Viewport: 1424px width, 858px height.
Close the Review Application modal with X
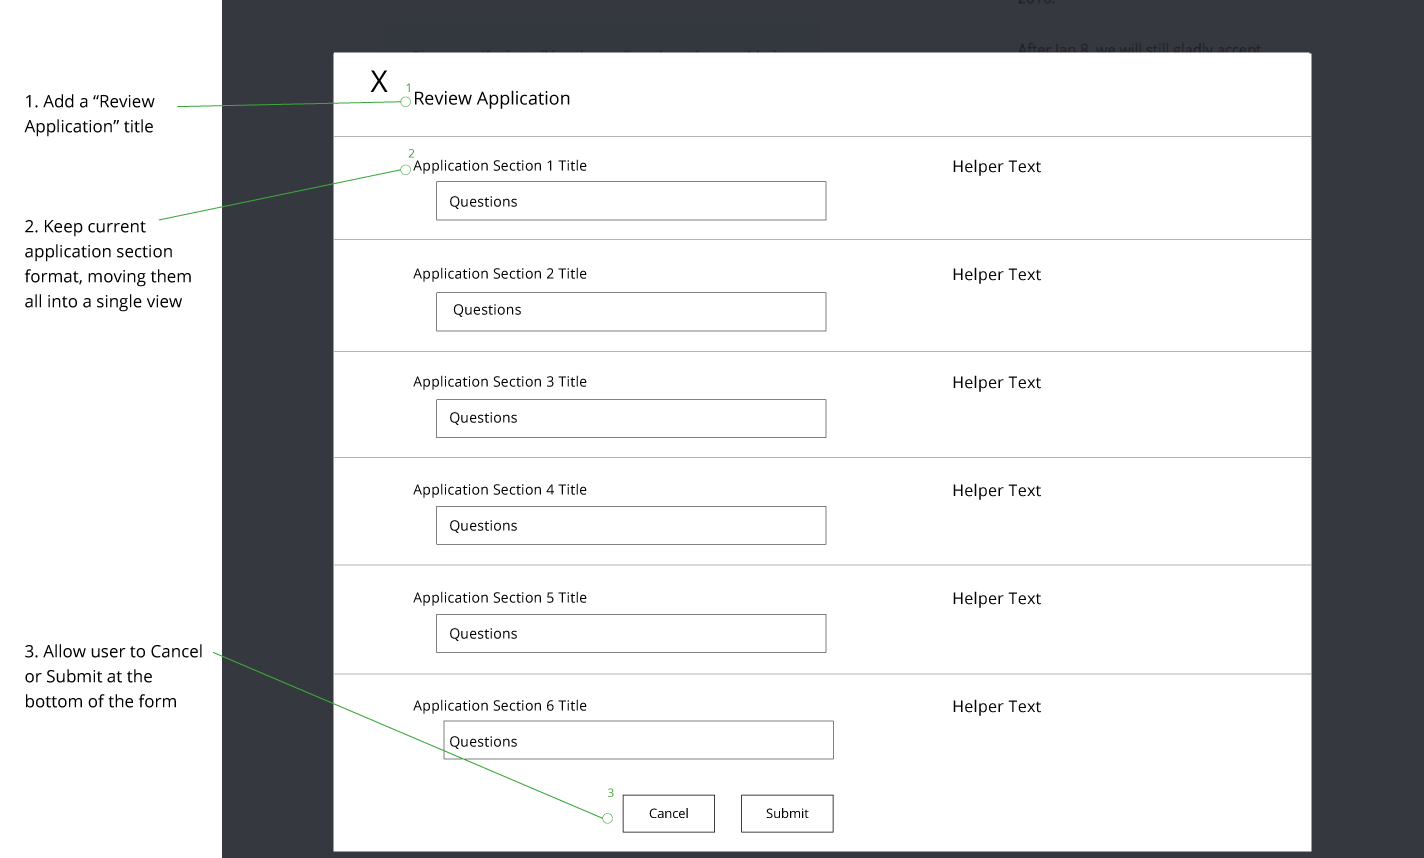[379, 82]
